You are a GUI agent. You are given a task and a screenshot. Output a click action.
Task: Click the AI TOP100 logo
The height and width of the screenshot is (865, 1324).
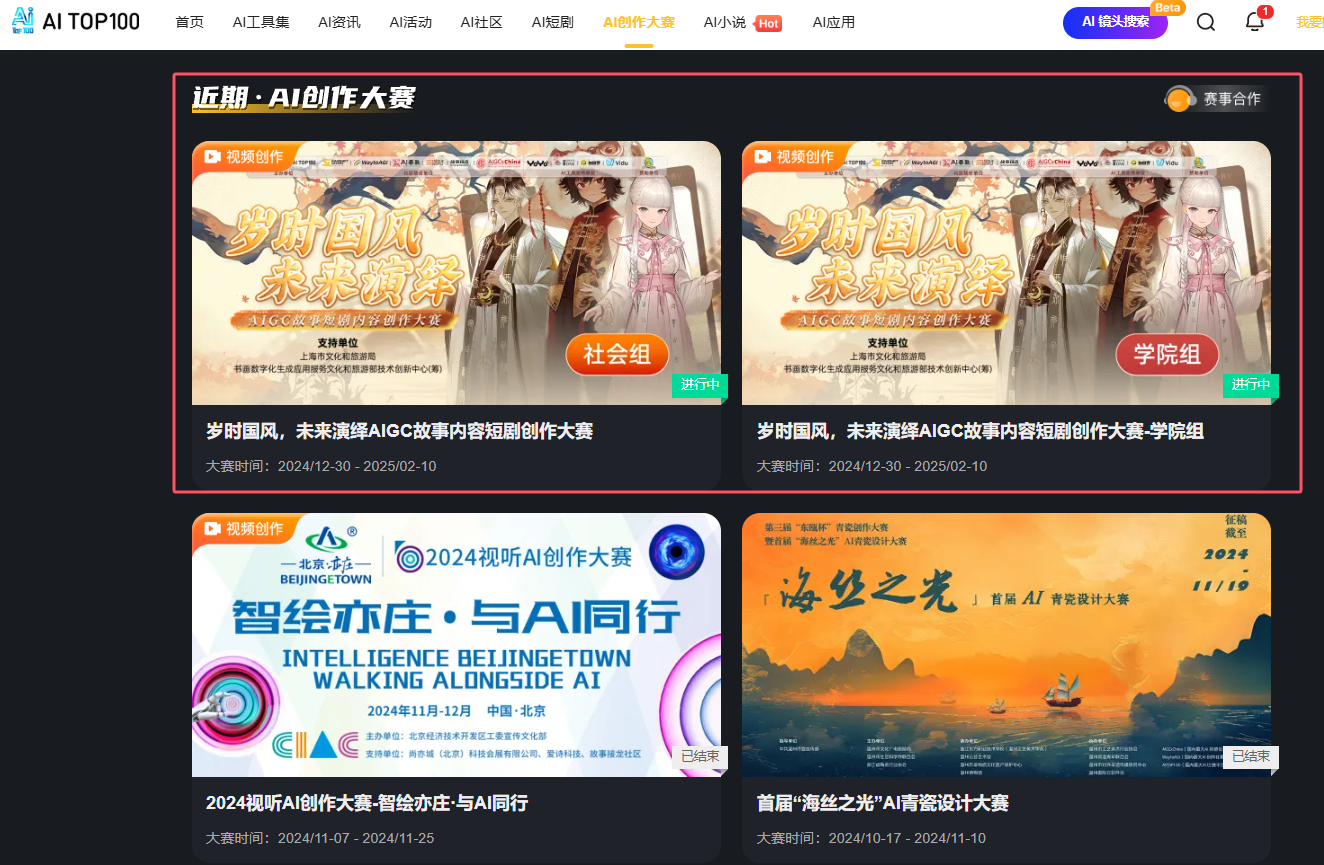(x=76, y=21)
